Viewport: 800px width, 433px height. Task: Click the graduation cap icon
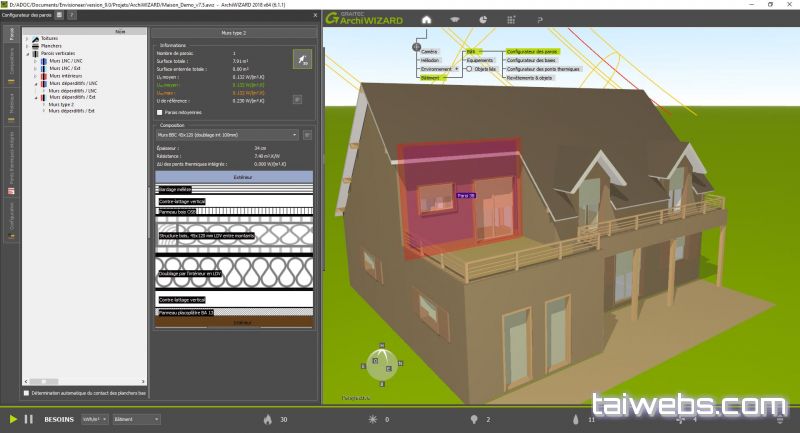(456, 19)
